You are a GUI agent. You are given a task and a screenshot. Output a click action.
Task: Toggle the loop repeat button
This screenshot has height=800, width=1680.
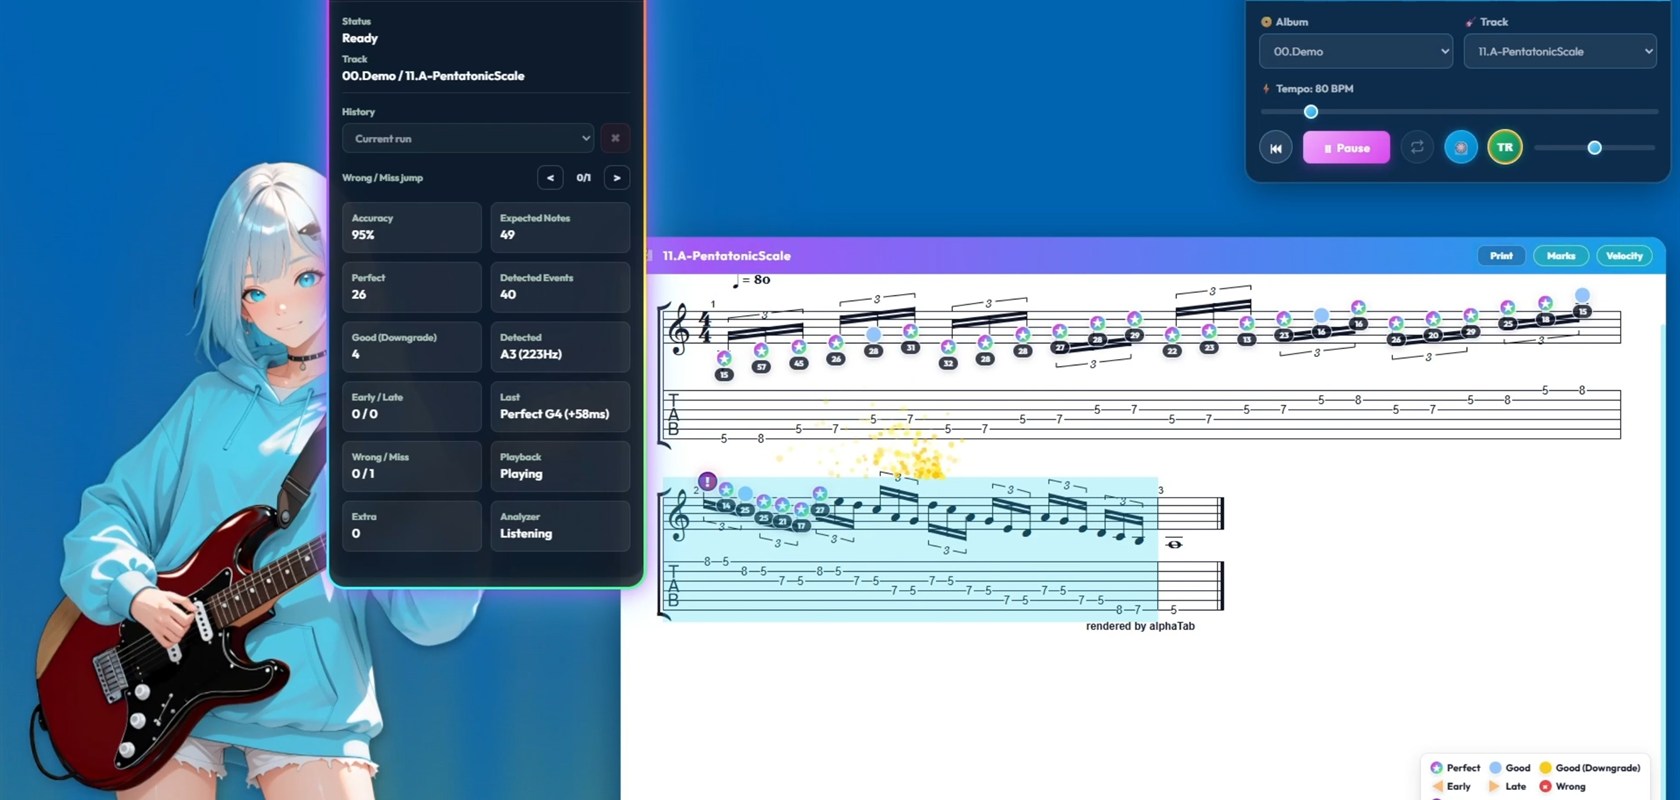click(x=1417, y=148)
